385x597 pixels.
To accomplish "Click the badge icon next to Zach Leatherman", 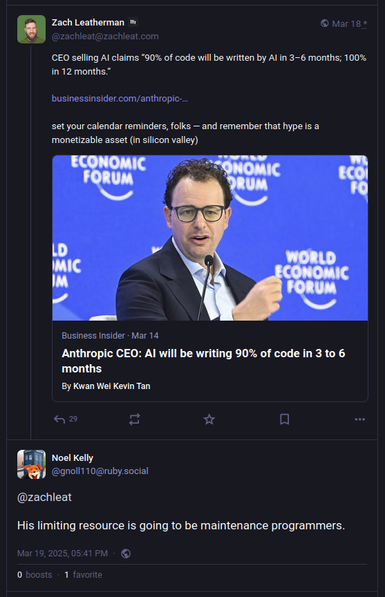I will click(133, 22).
